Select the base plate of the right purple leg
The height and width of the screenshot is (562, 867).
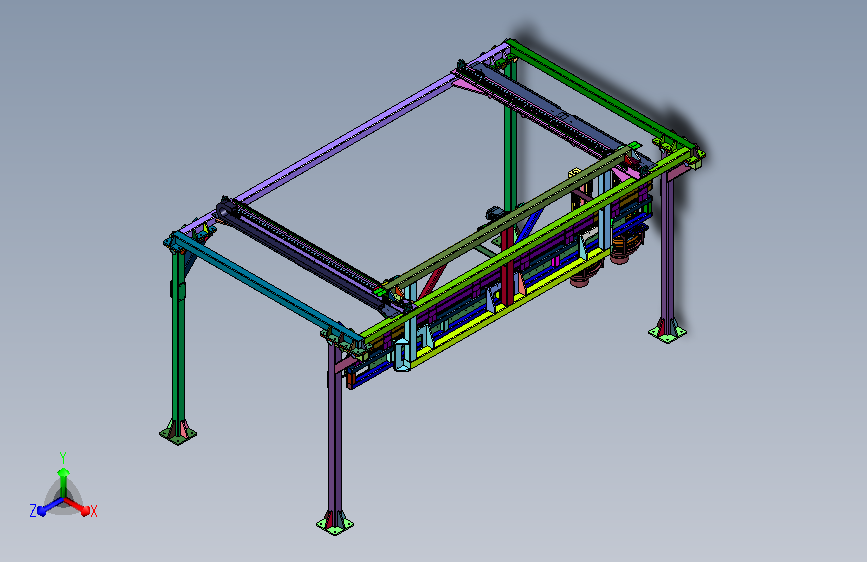667,333
